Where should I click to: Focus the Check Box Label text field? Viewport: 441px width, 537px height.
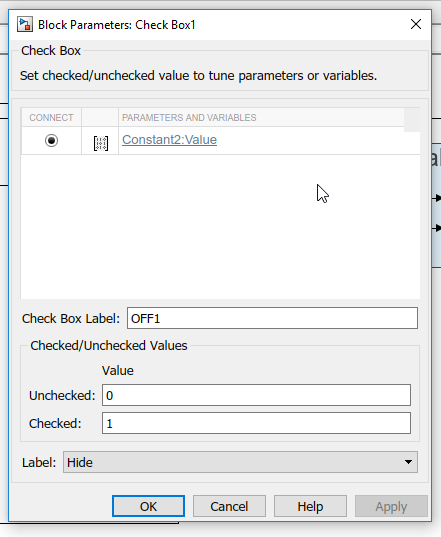pos(272,318)
